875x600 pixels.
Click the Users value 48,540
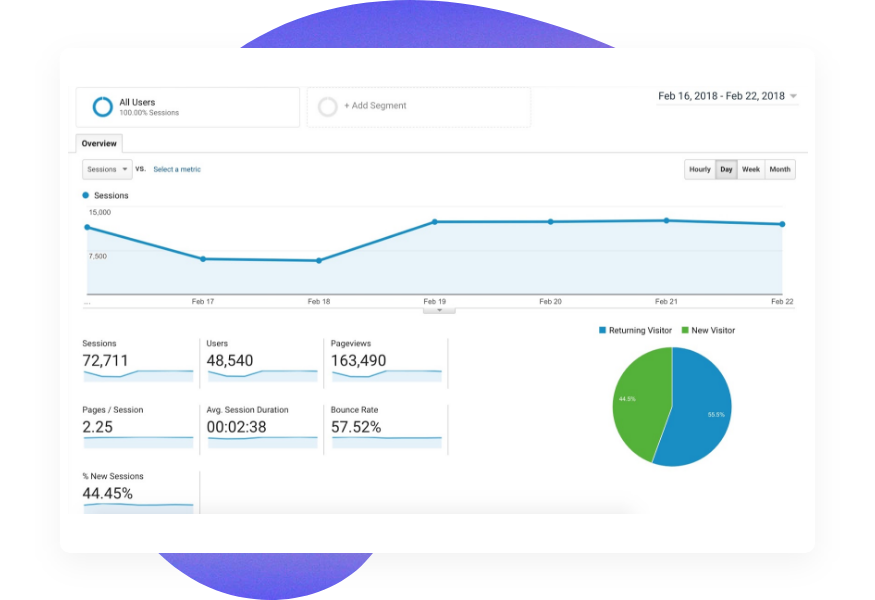[x=230, y=361]
